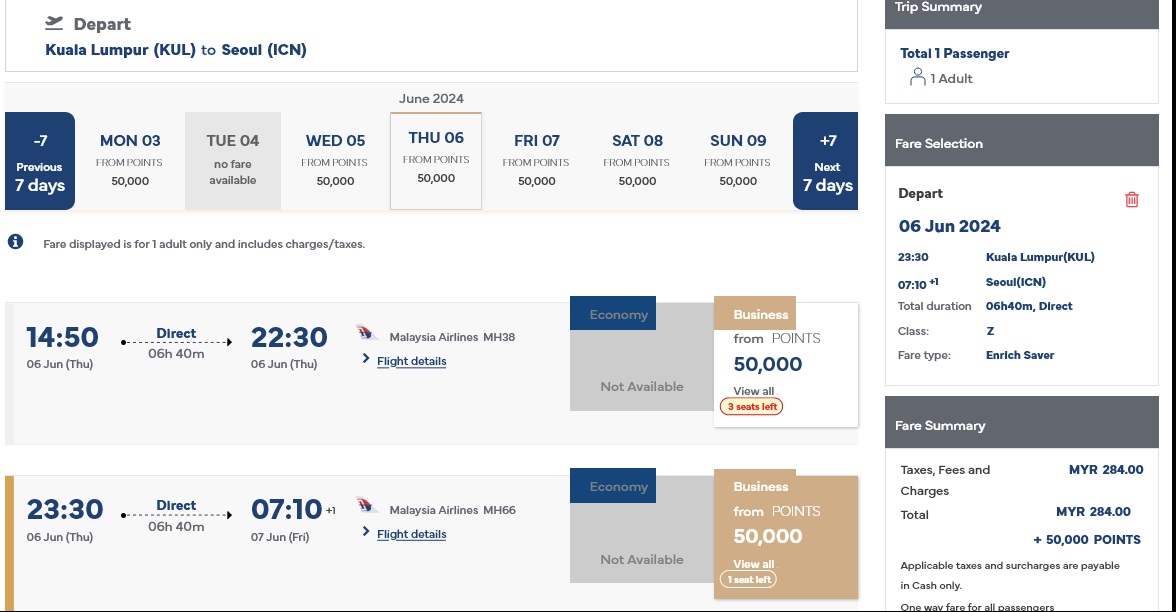This screenshot has height=612, width=1176.
Task: Click Malaysia Airlines logo for MH38
Action: pyautogui.click(x=367, y=335)
